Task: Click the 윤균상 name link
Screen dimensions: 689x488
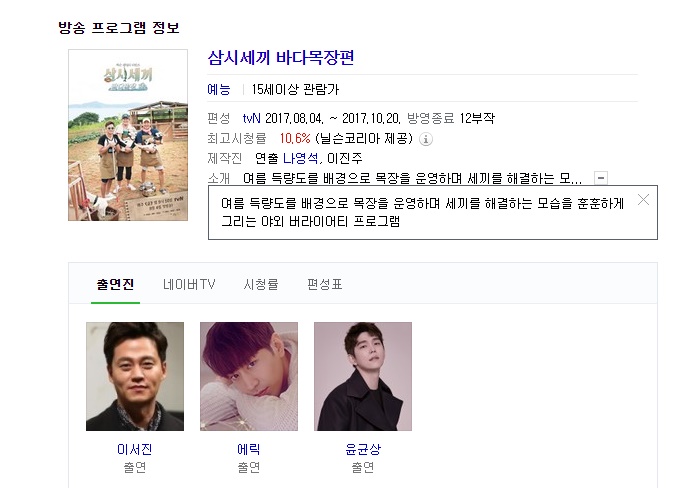Action: coord(363,449)
